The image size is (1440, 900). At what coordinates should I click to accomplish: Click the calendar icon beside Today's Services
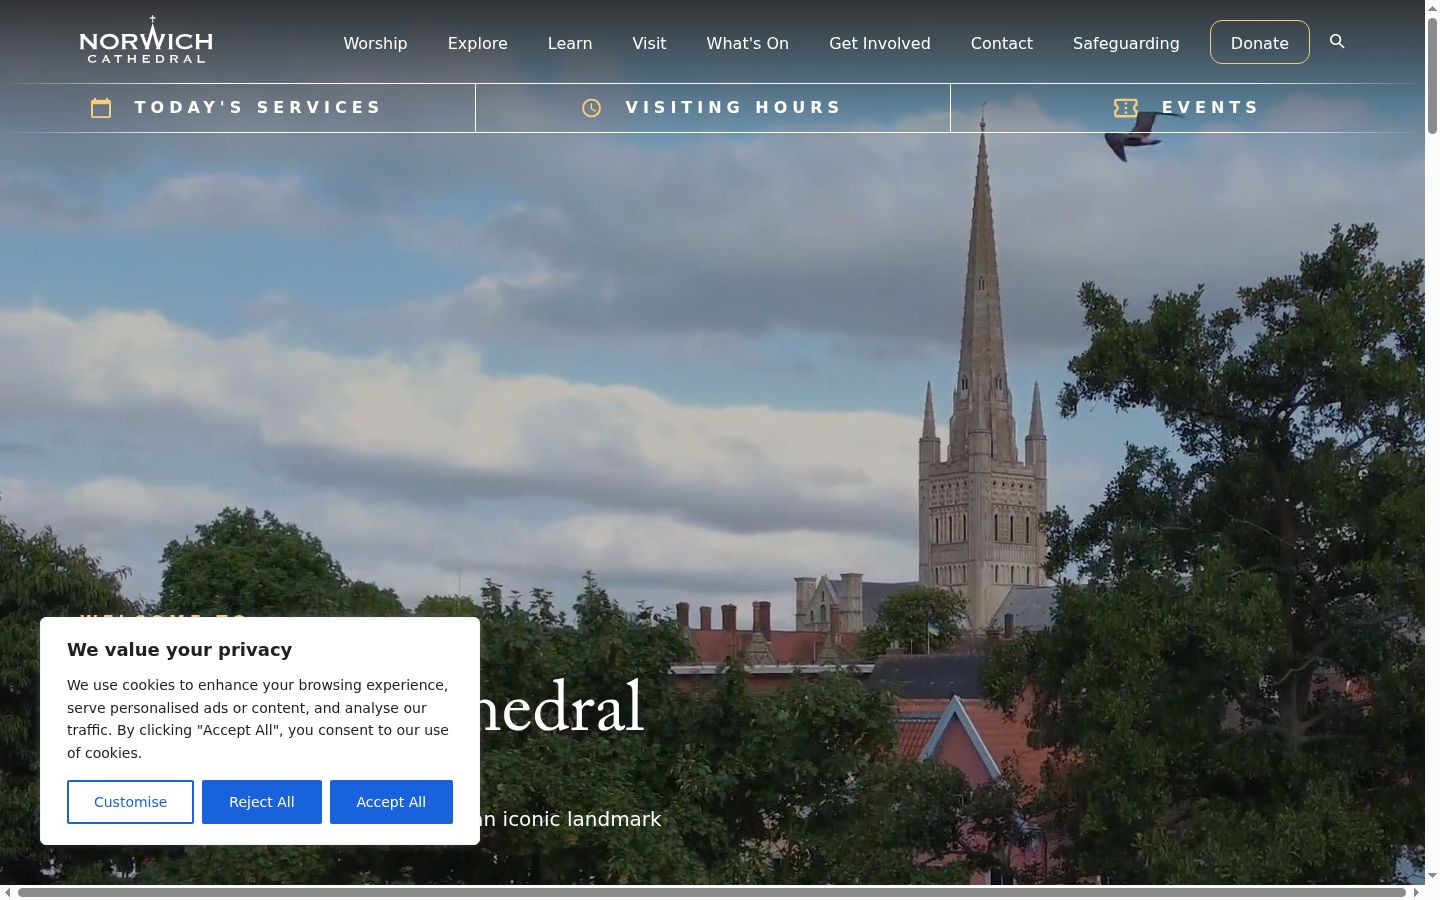pyautogui.click(x=101, y=108)
